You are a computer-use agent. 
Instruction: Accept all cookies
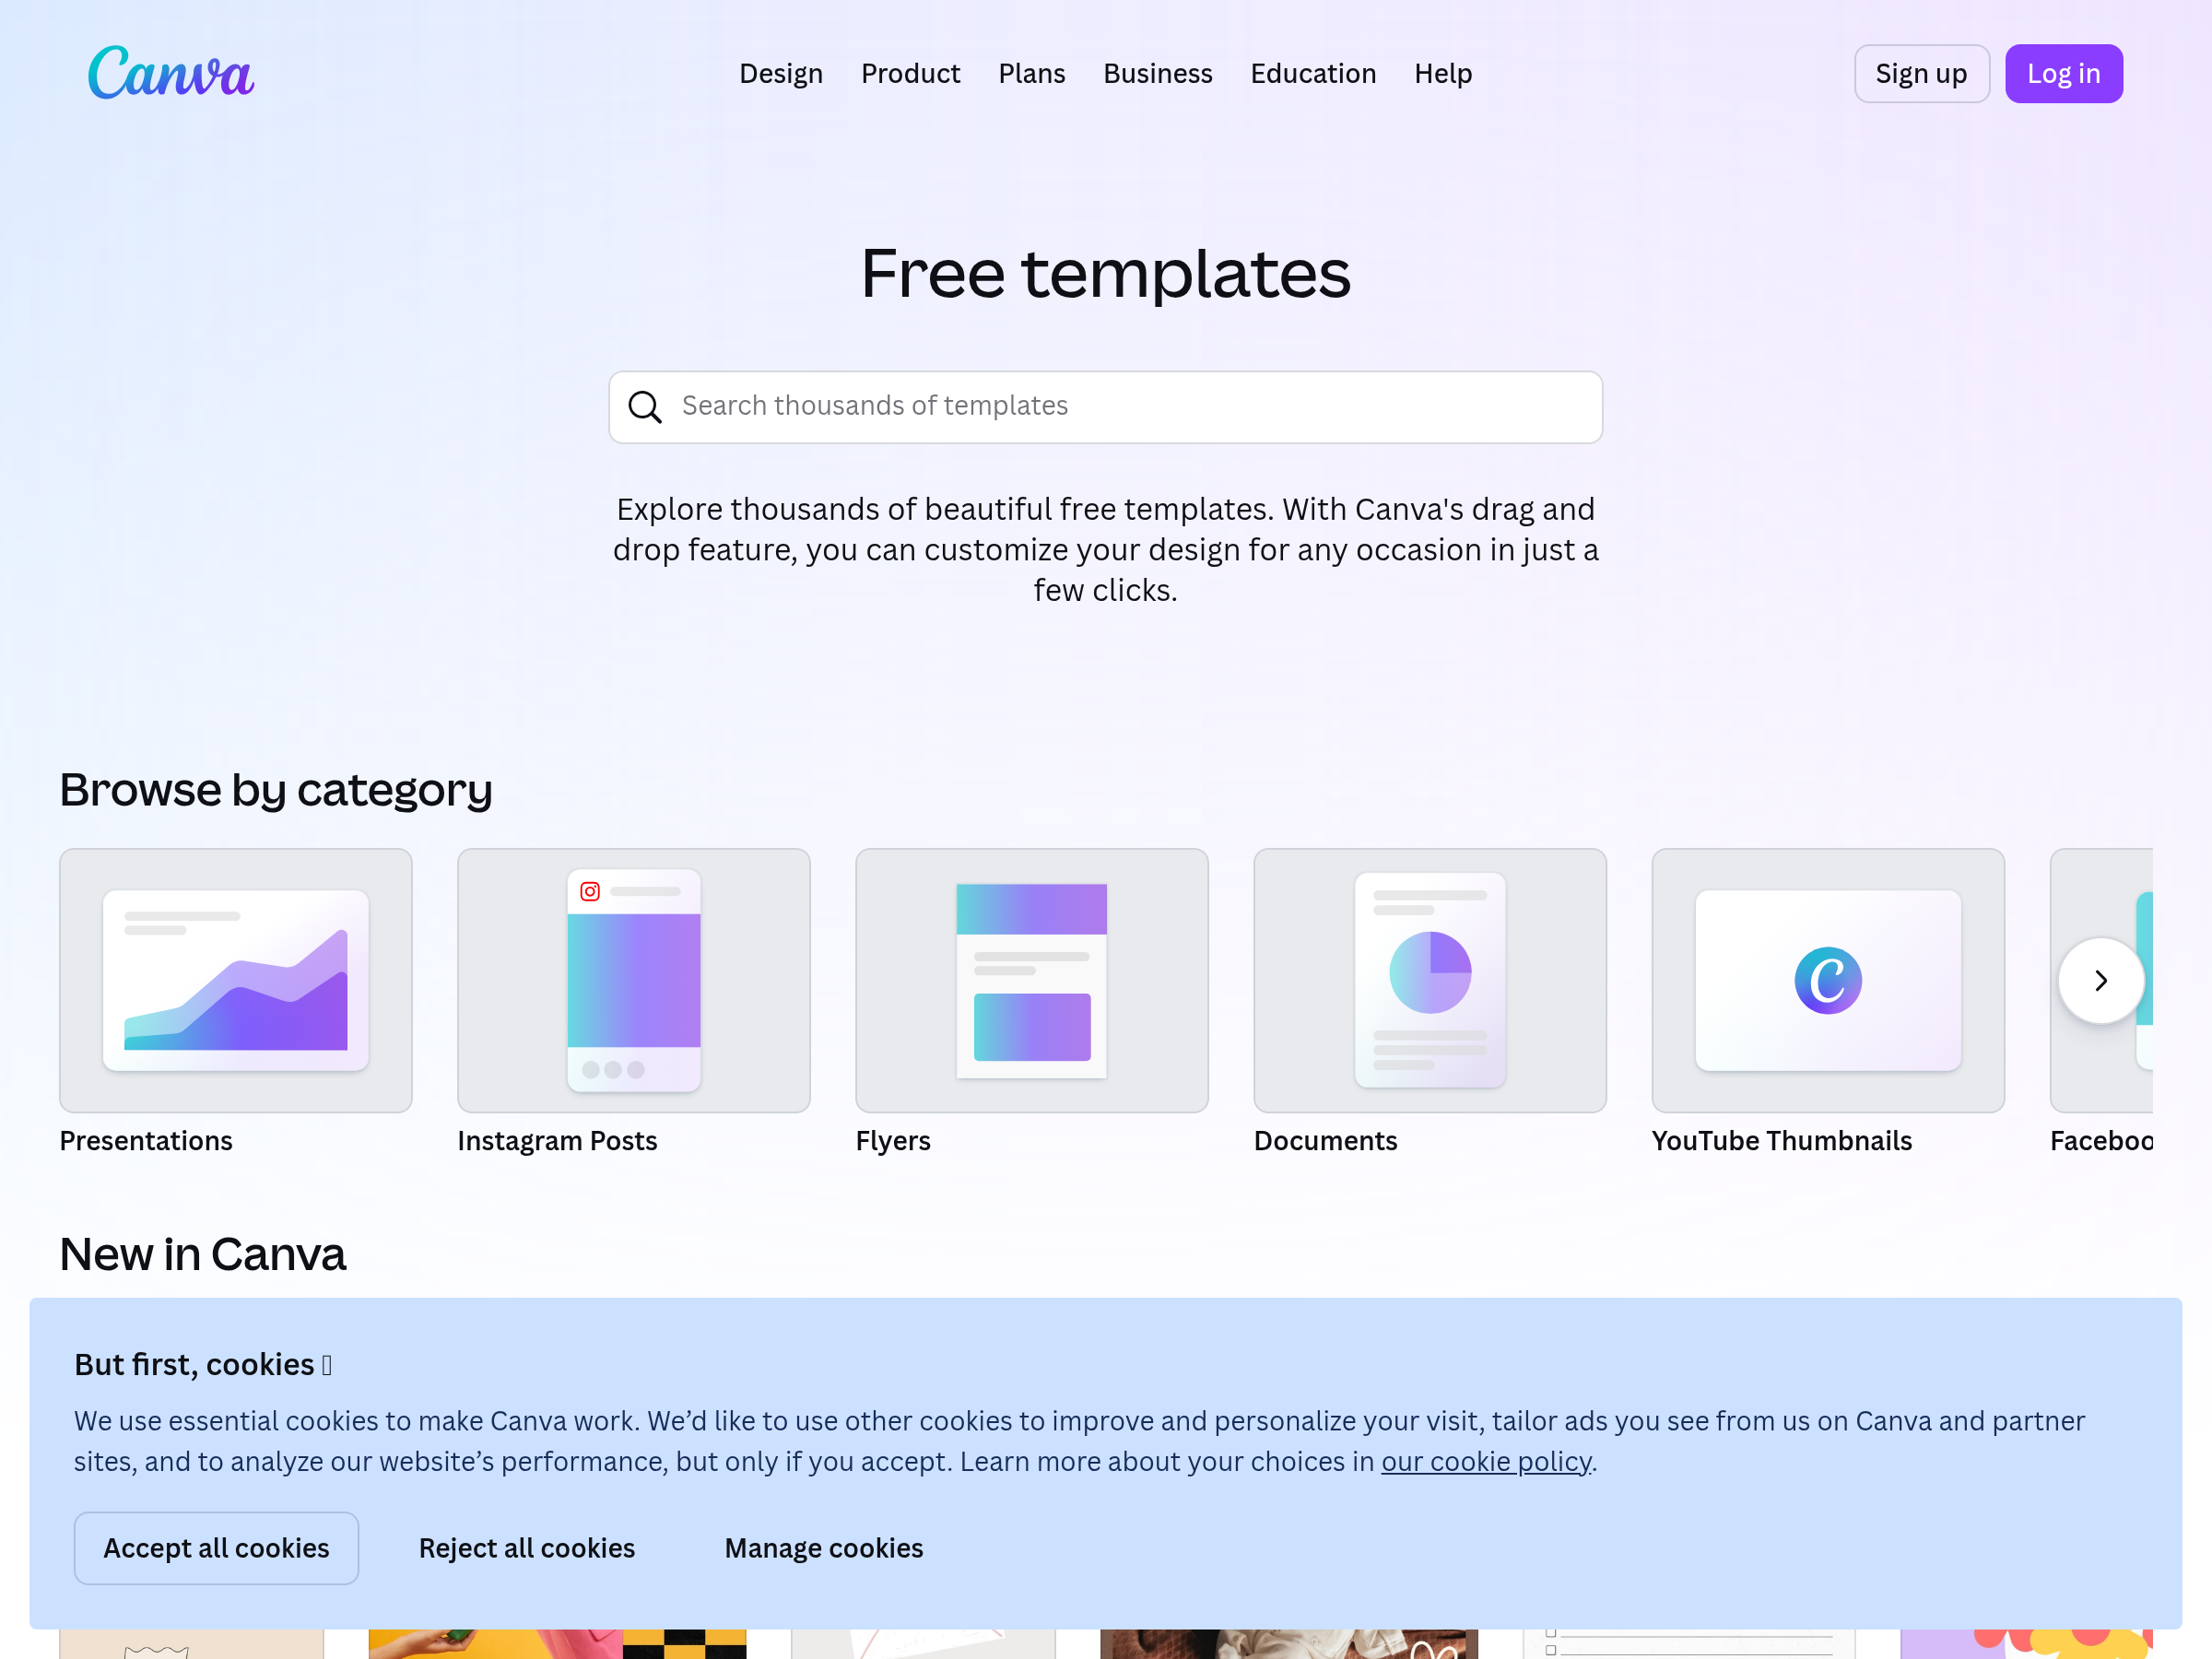[x=216, y=1548]
